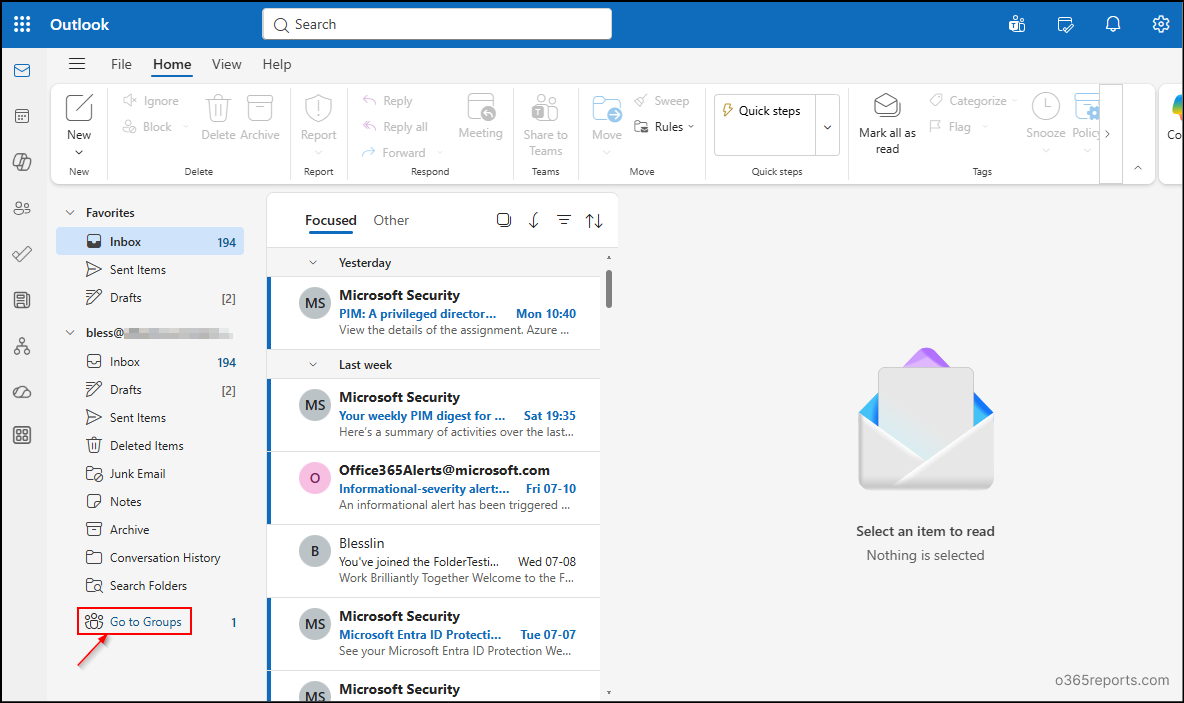Open the Office365Alerts informational-severity alert email
The image size is (1184, 703).
coord(435,488)
